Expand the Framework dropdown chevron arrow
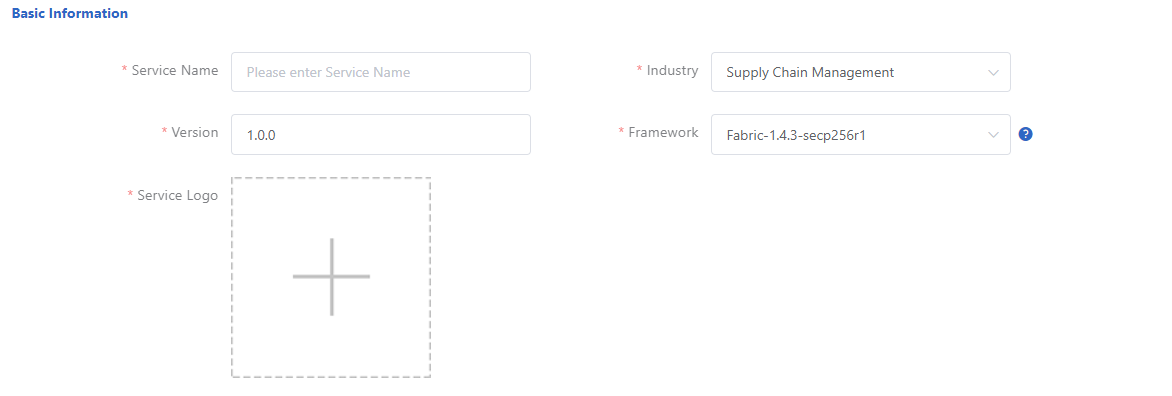 pos(993,135)
